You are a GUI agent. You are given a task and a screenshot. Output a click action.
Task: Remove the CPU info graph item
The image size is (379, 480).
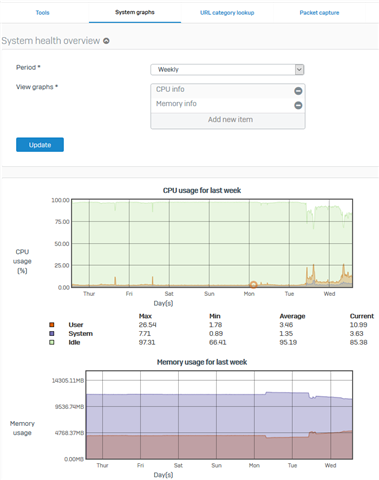point(298,91)
